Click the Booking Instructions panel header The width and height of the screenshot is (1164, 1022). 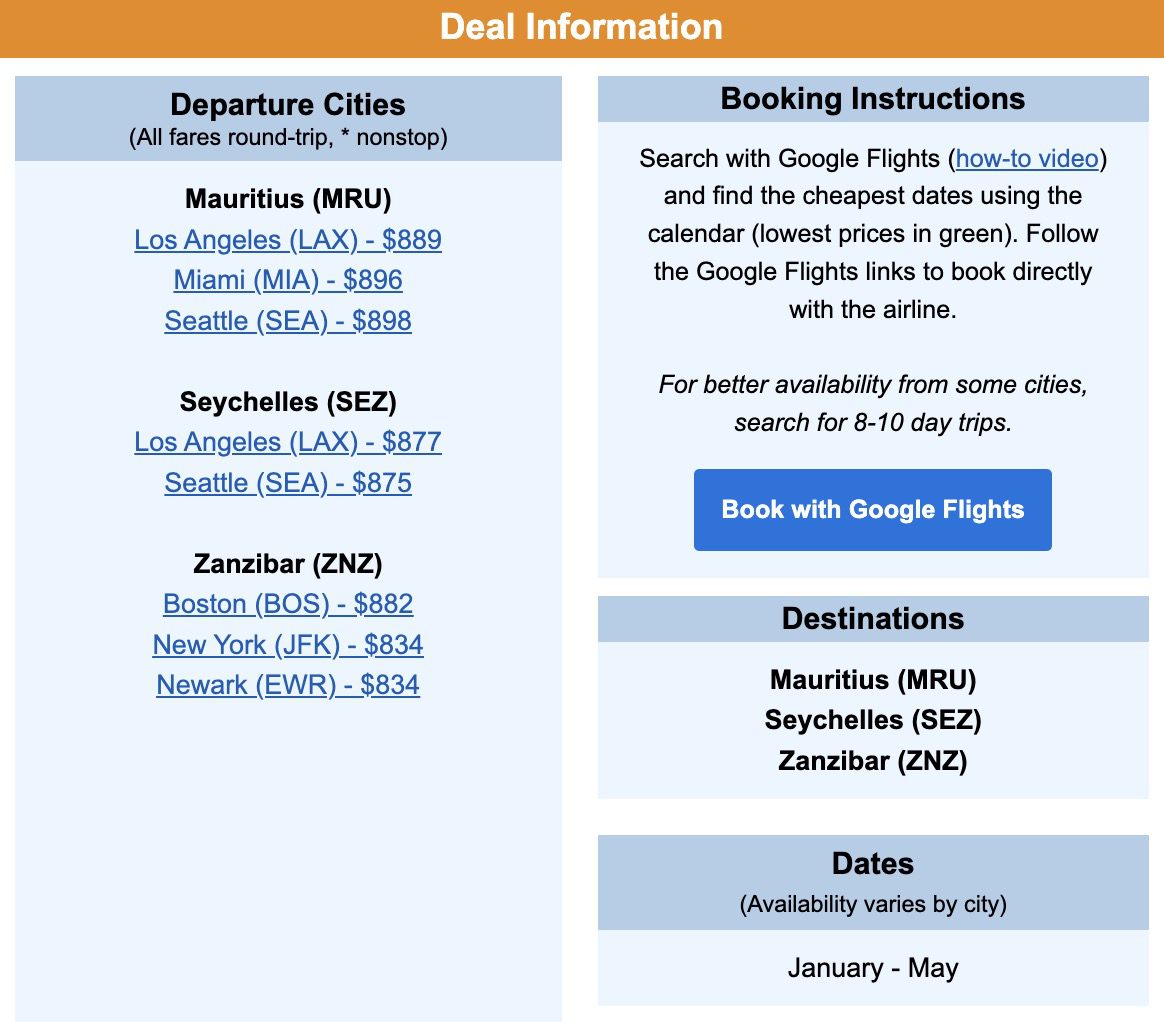tap(872, 99)
